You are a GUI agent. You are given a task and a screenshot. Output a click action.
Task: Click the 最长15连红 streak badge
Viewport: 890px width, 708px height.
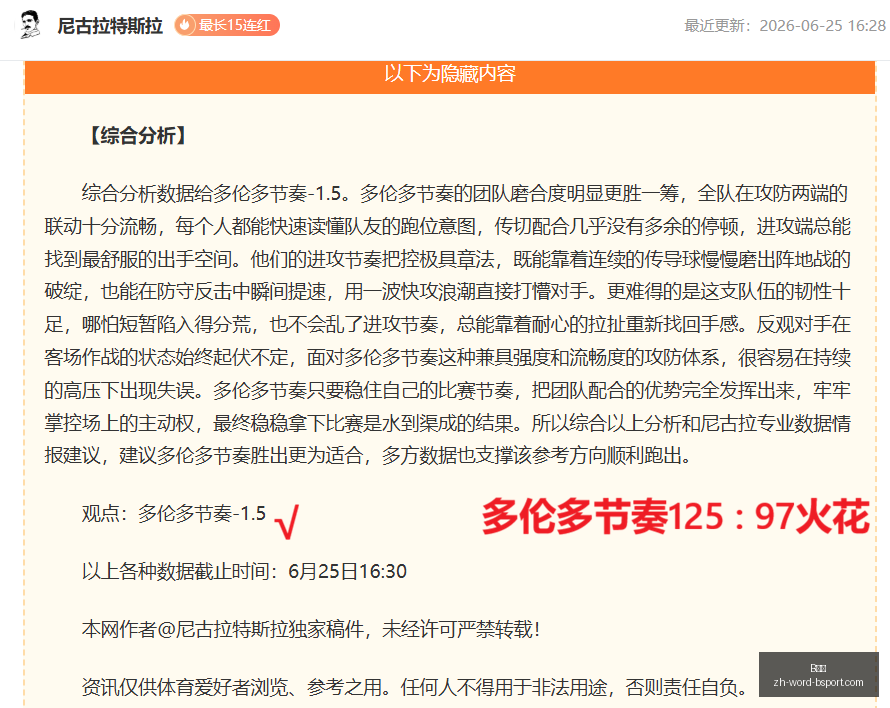[226, 25]
